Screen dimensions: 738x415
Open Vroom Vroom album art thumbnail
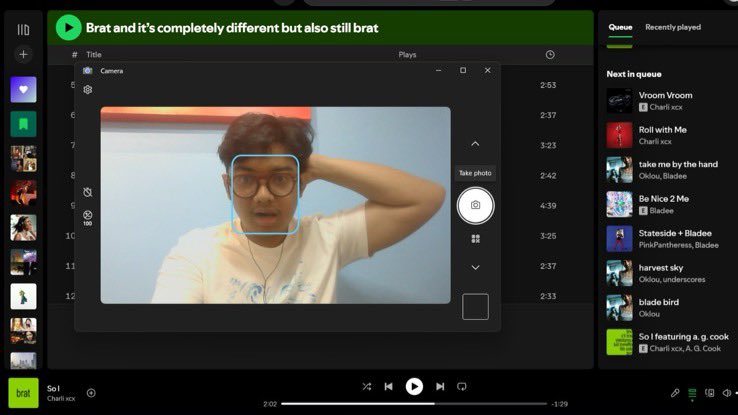(619, 101)
